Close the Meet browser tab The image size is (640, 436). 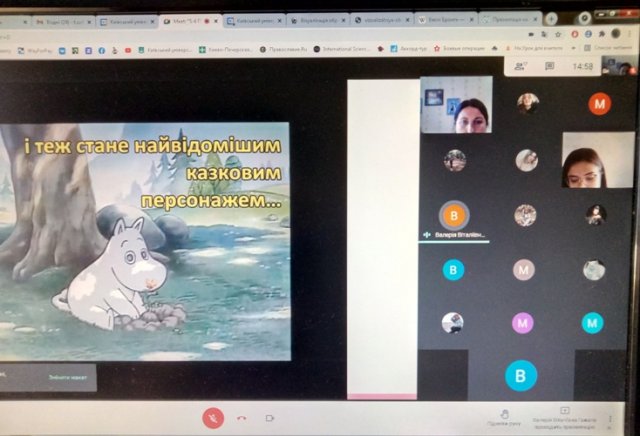coord(216,21)
